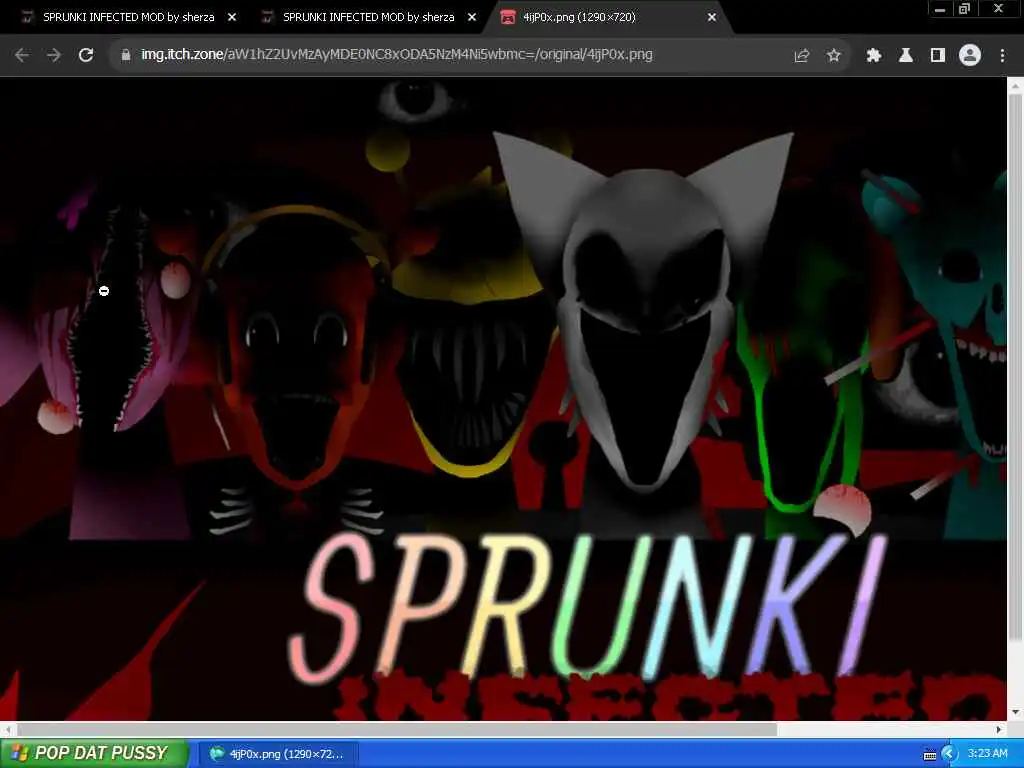The width and height of the screenshot is (1024, 768).
Task: Click horizontal scrollbar right arrow
Action: pos(999,729)
